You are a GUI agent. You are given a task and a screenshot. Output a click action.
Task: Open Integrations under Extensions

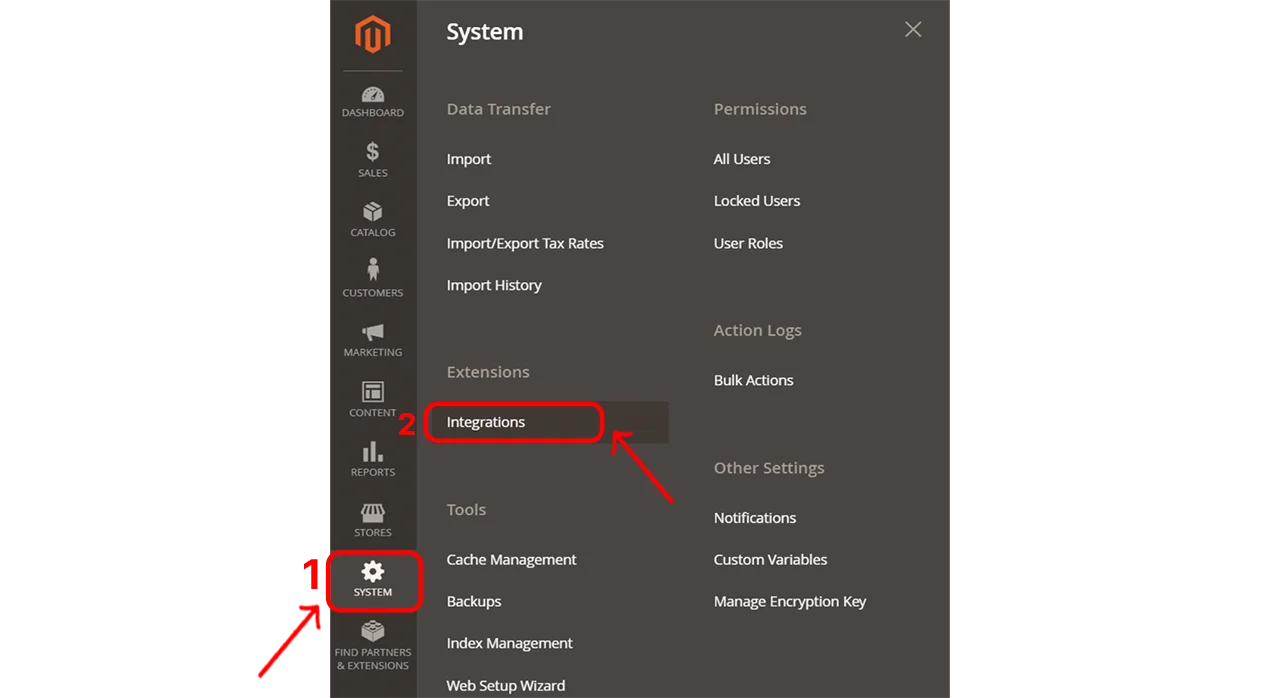click(486, 422)
